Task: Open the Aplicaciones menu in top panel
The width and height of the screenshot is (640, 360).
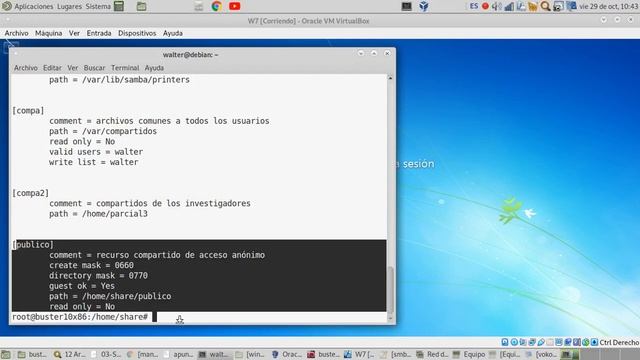Action: 33,6
